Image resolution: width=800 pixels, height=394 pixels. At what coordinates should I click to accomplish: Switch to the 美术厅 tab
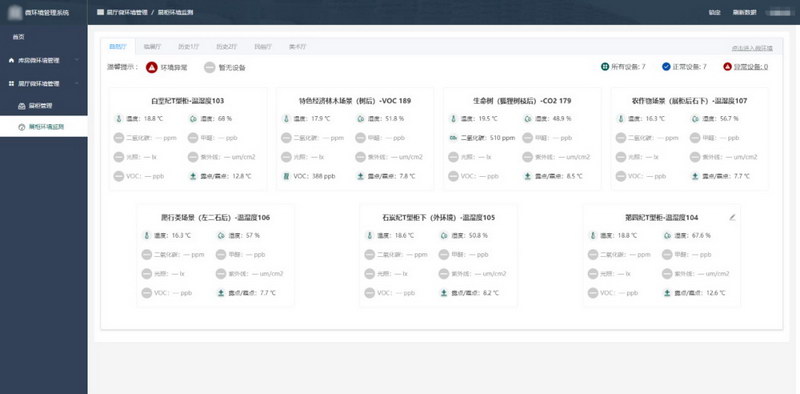(297, 47)
